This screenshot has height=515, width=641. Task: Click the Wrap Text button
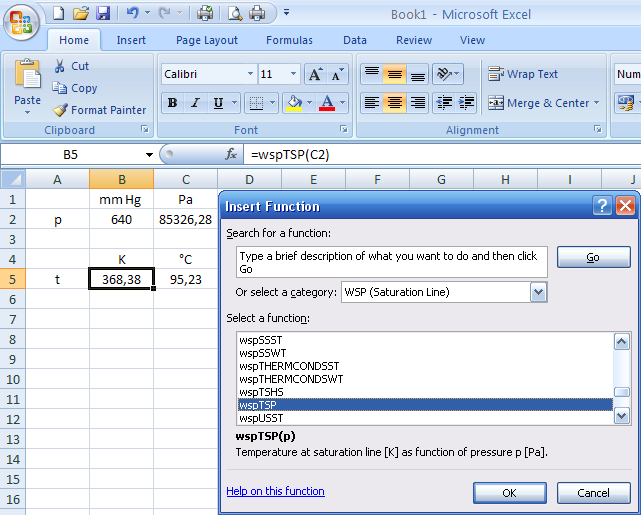point(523,74)
